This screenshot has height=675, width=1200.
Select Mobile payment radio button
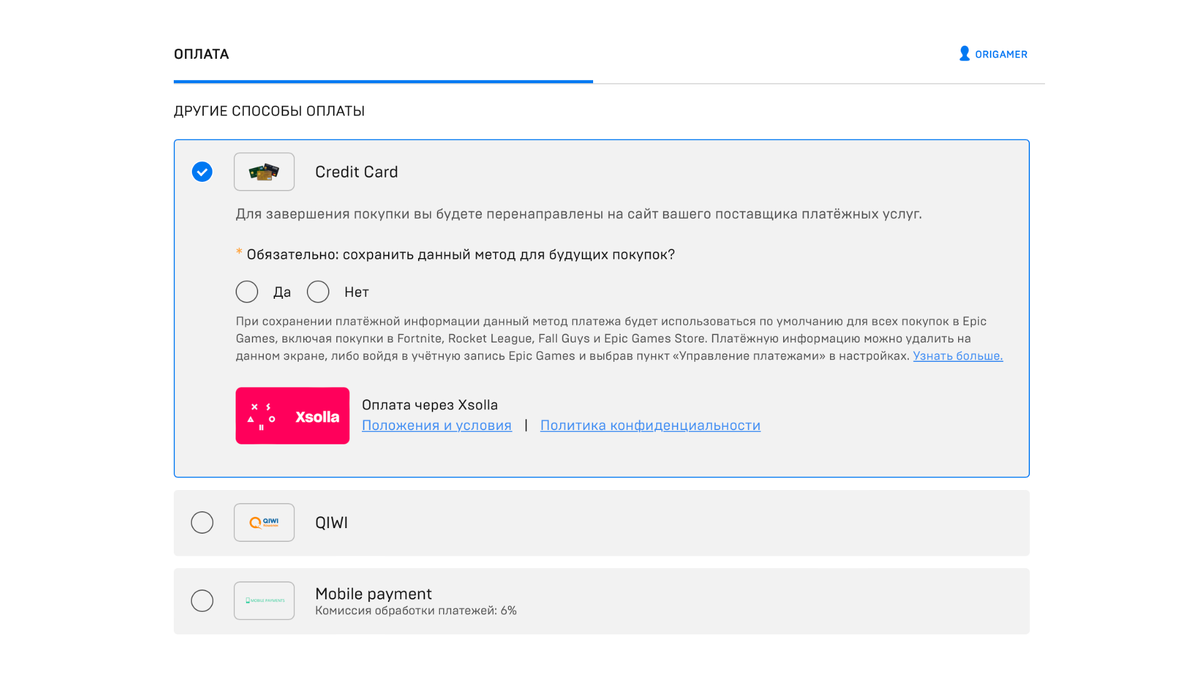pos(202,600)
